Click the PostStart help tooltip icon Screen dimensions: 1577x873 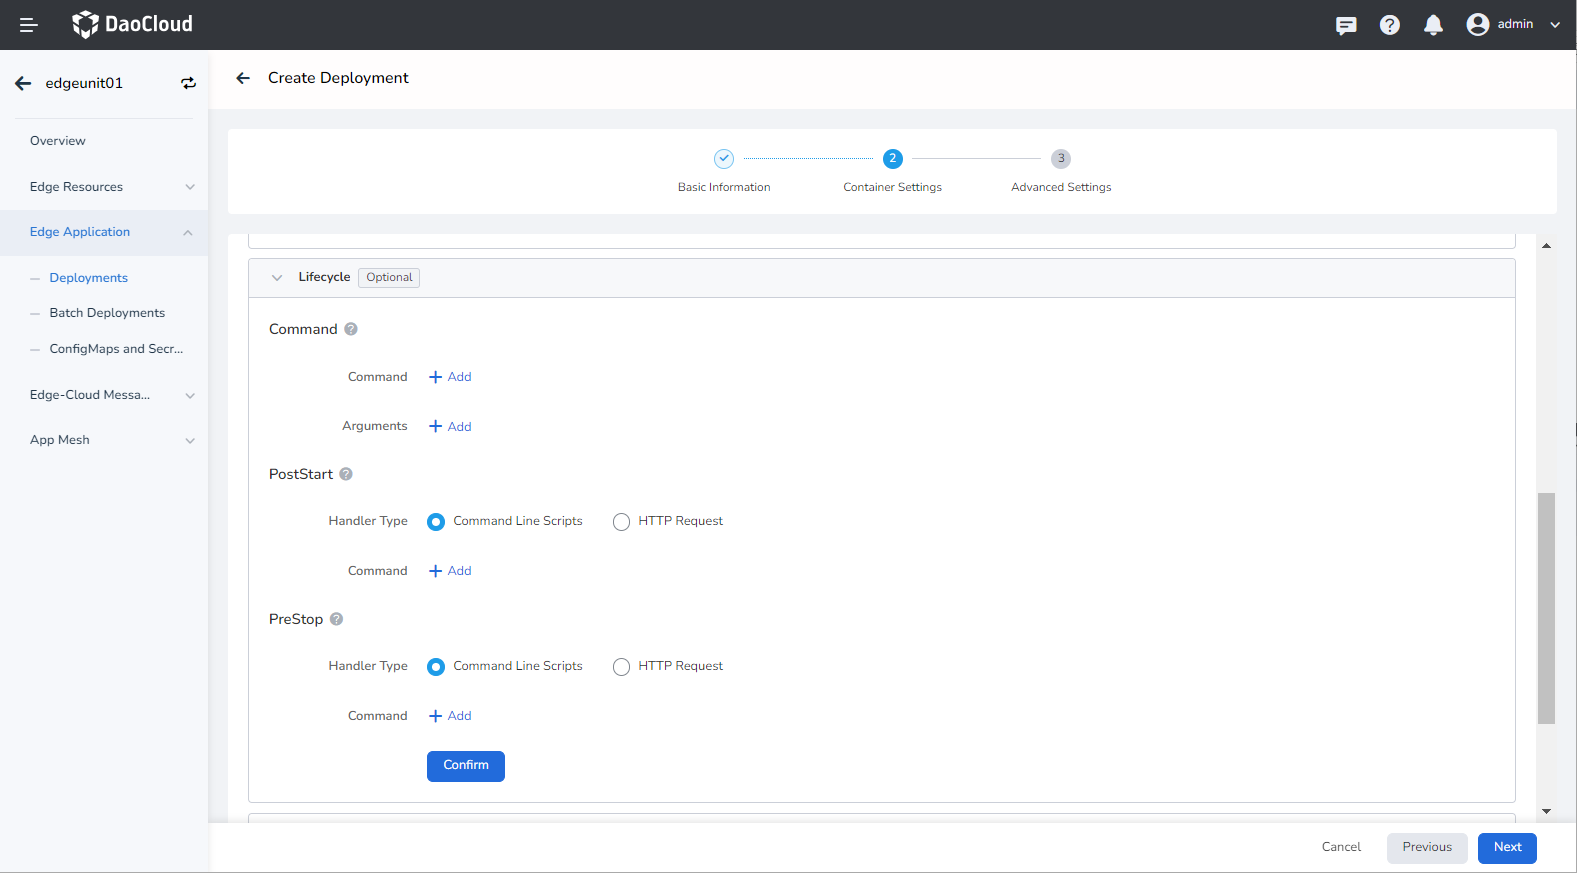pyautogui.click(x=346, y=474)
